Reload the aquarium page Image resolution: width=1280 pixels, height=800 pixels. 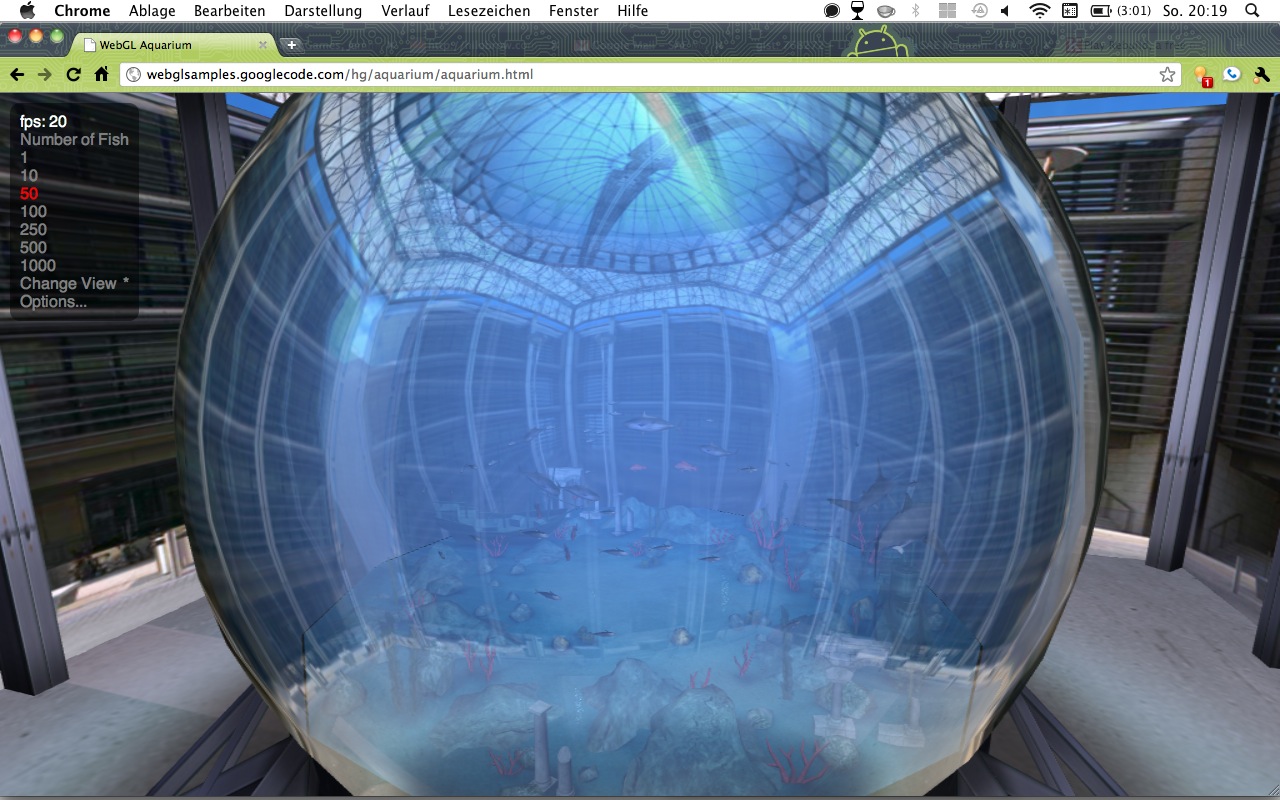pos(73,75)
